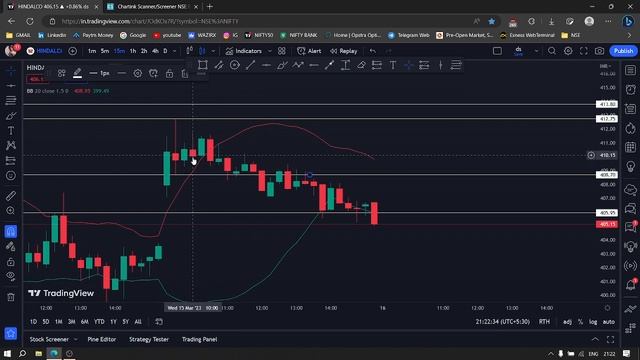The image size is (640, 360).
Task: Open the Stock Screener panel
Action: 49,339
